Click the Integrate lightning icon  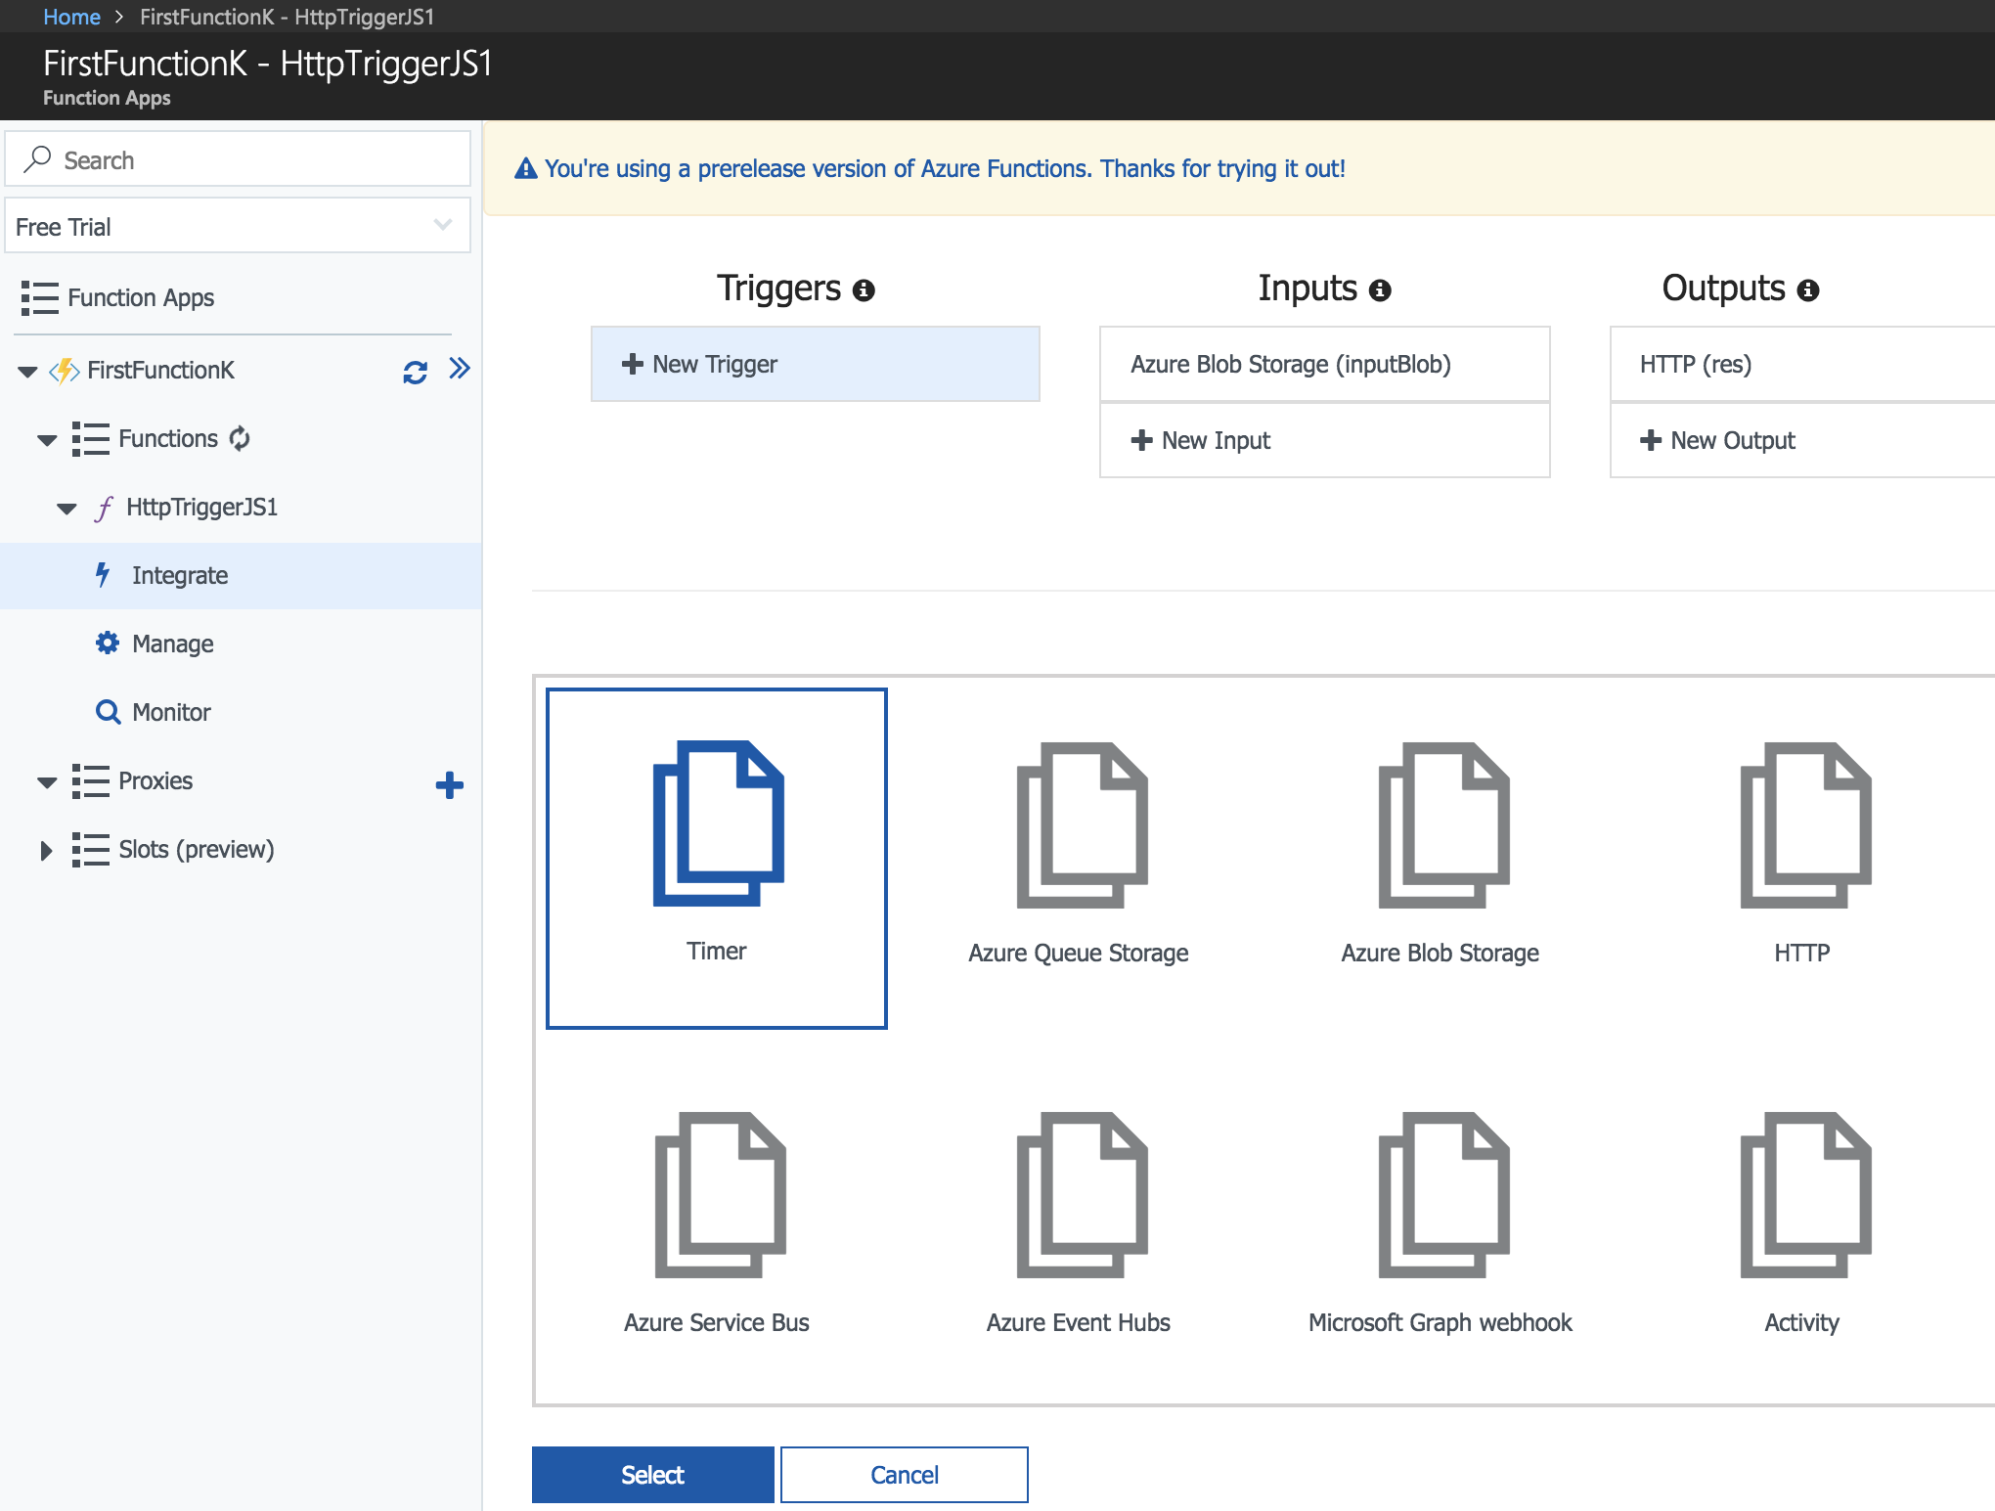coord(102,574)
